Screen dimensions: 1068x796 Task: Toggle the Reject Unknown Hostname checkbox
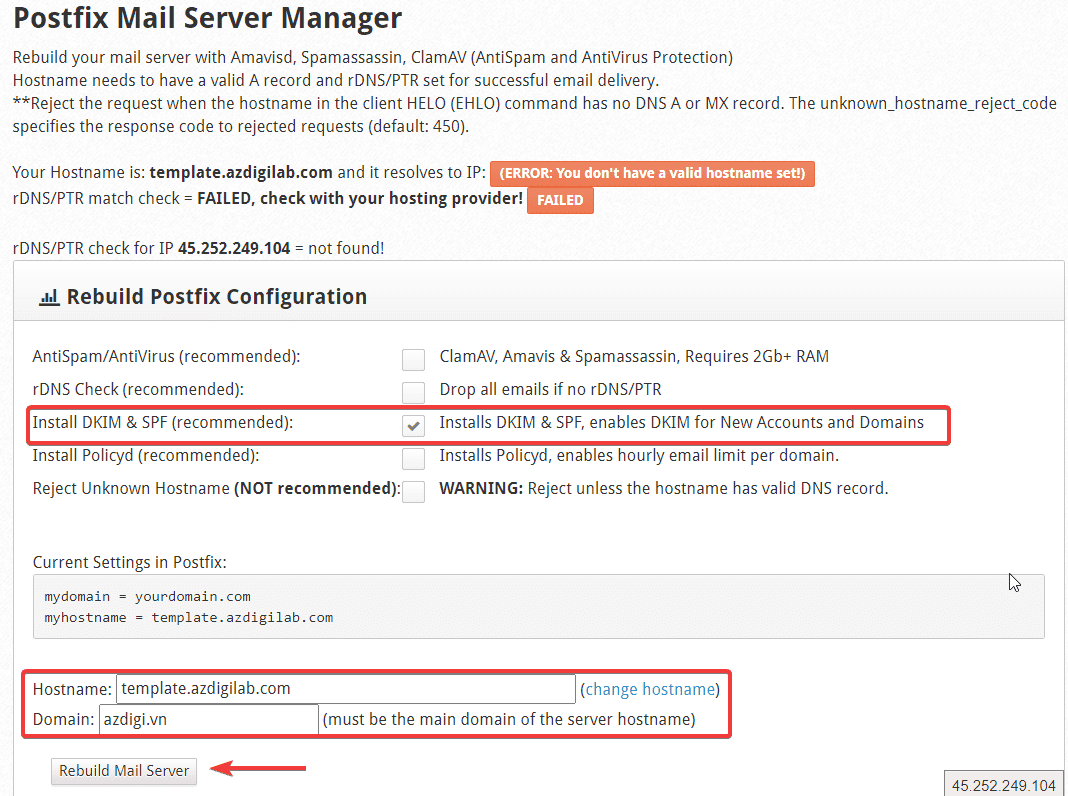click(413, 491)
